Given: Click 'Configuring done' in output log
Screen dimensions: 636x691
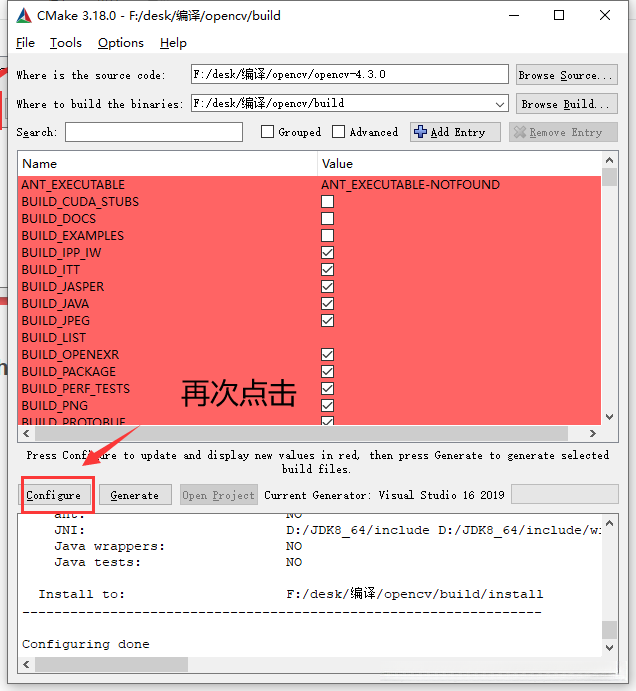Looking at the screenshot, I should (x=86, y=644).
